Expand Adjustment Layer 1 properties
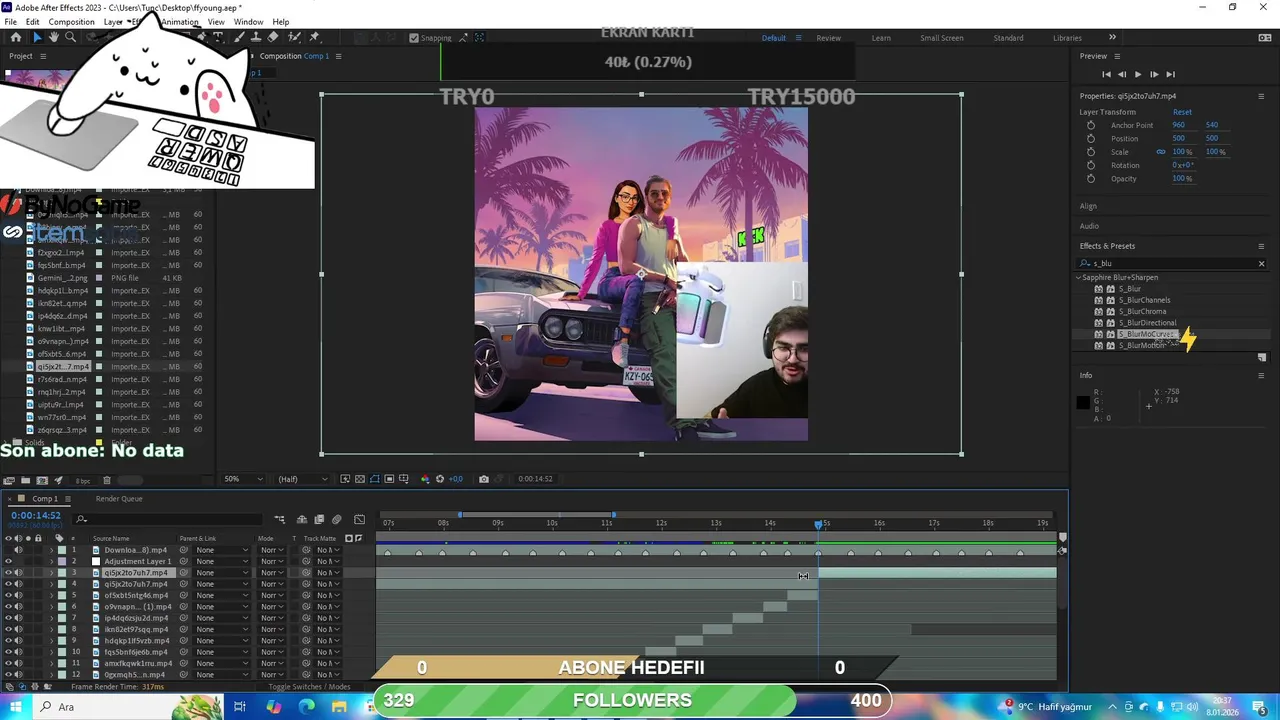 point(51,561)
